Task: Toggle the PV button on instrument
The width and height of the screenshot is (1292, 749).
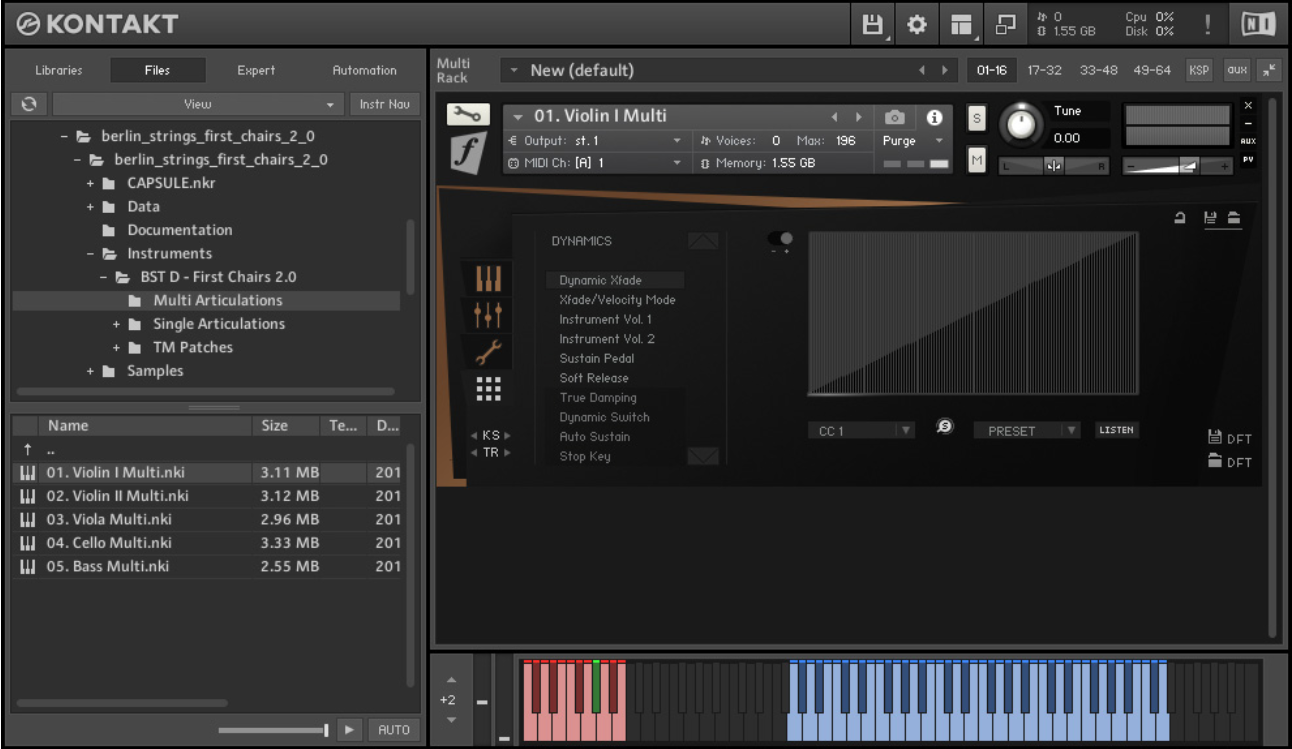Action: pos(1248,159)
